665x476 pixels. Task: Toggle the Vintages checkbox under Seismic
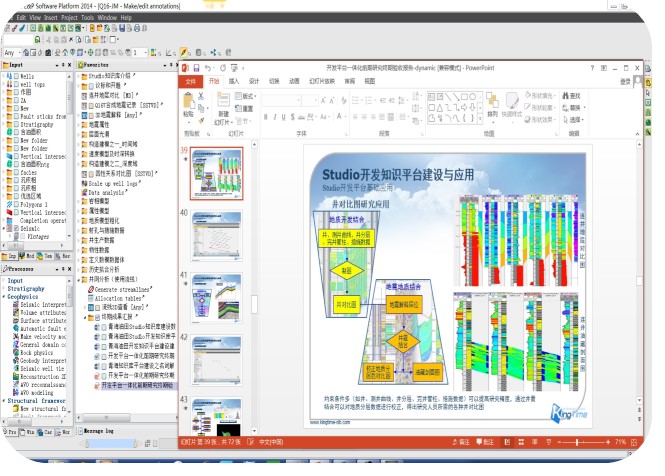23,236
